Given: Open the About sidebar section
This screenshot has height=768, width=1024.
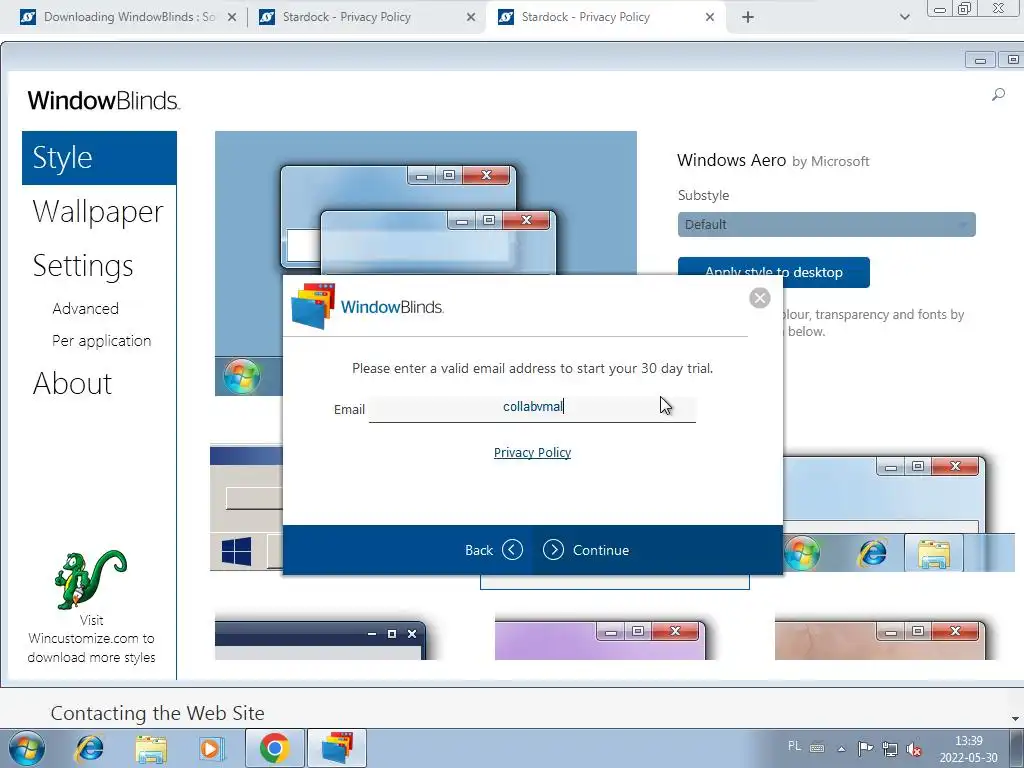Looking at the screenshot, I should [72, 383].
